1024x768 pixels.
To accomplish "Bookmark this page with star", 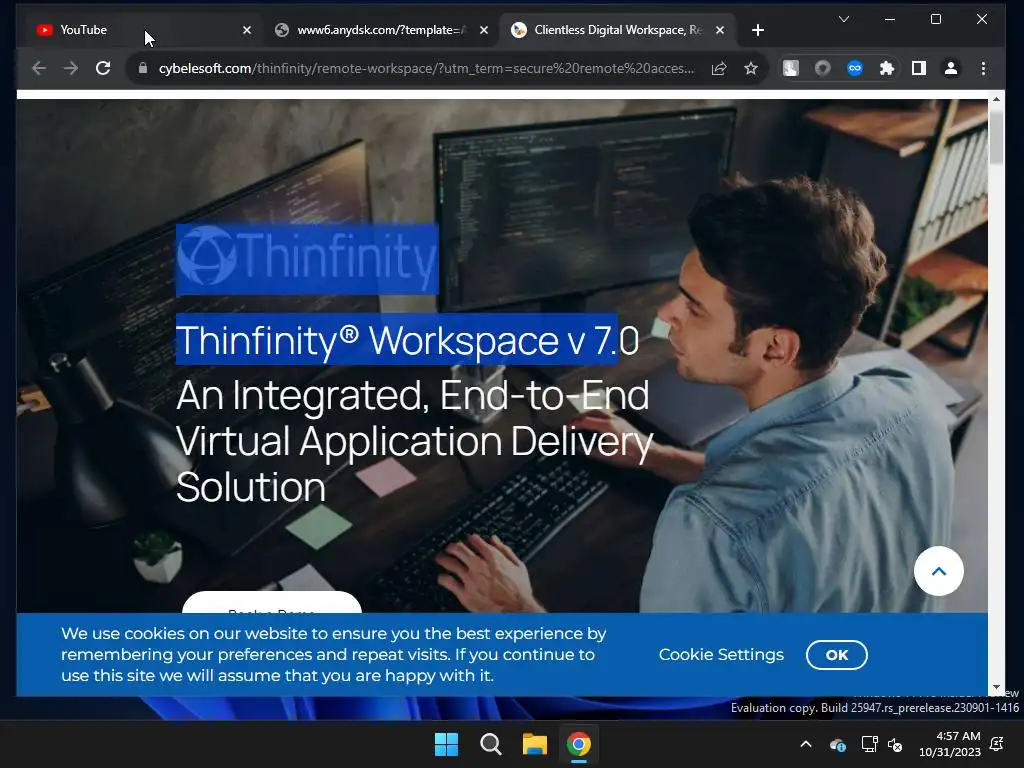I will click(x=751, y=68).
